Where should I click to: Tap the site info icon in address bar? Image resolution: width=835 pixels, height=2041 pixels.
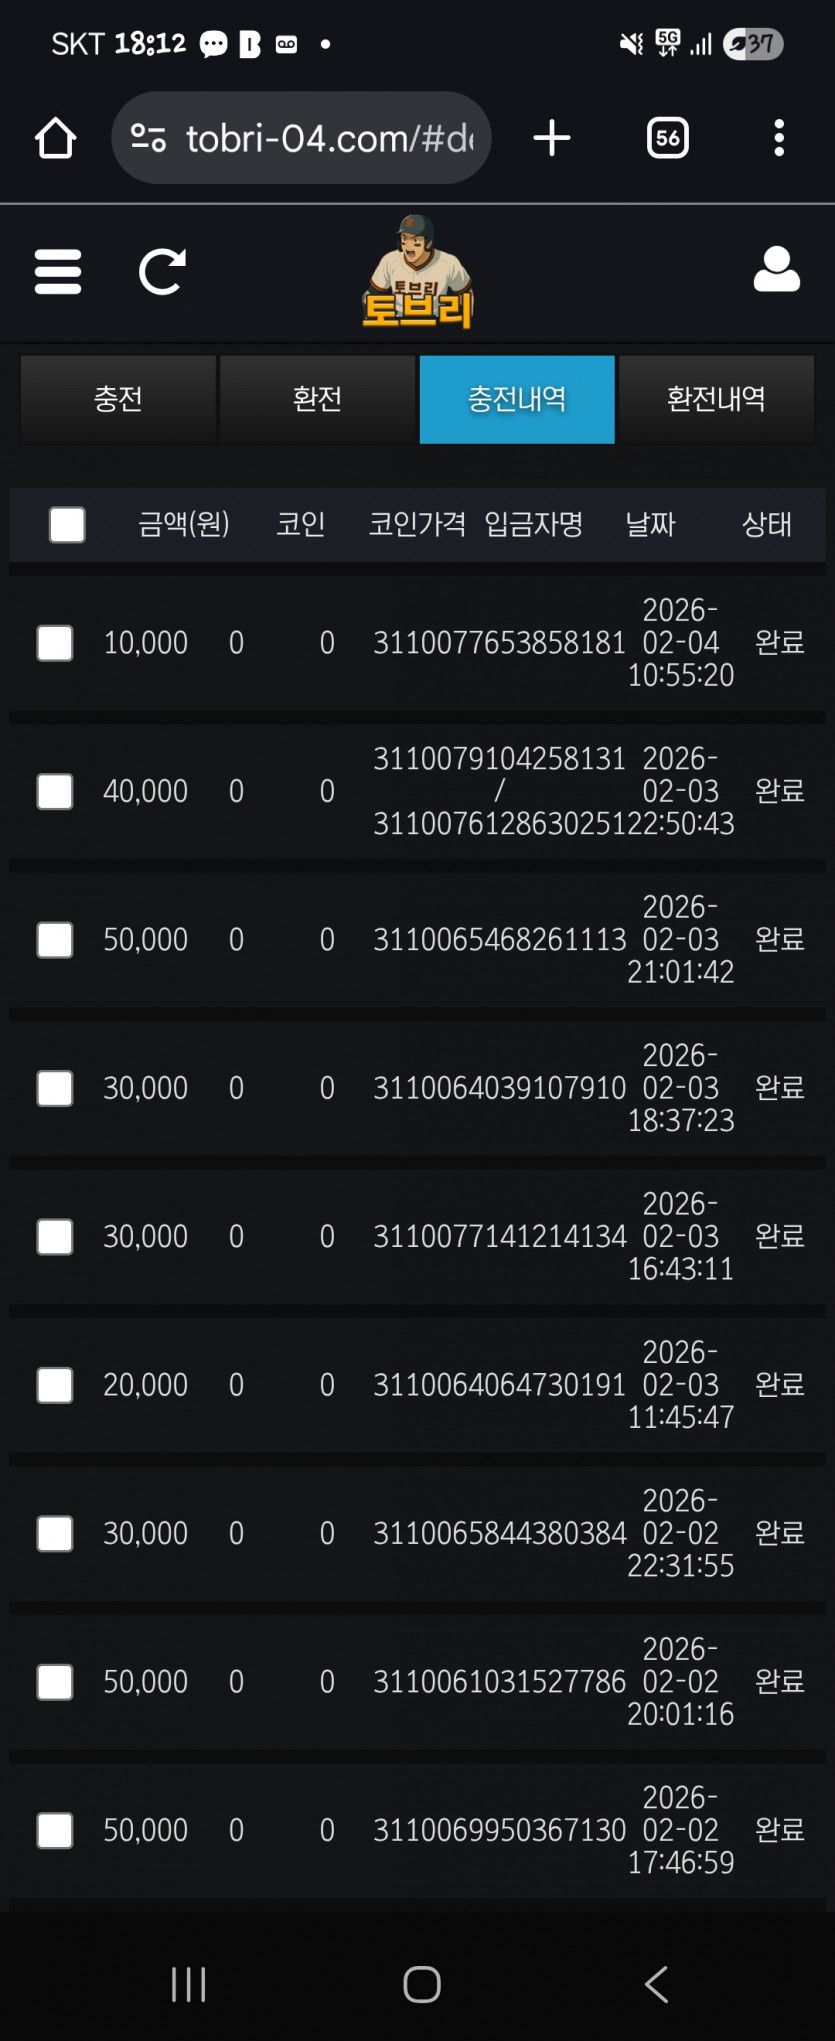tap(148, 138)
